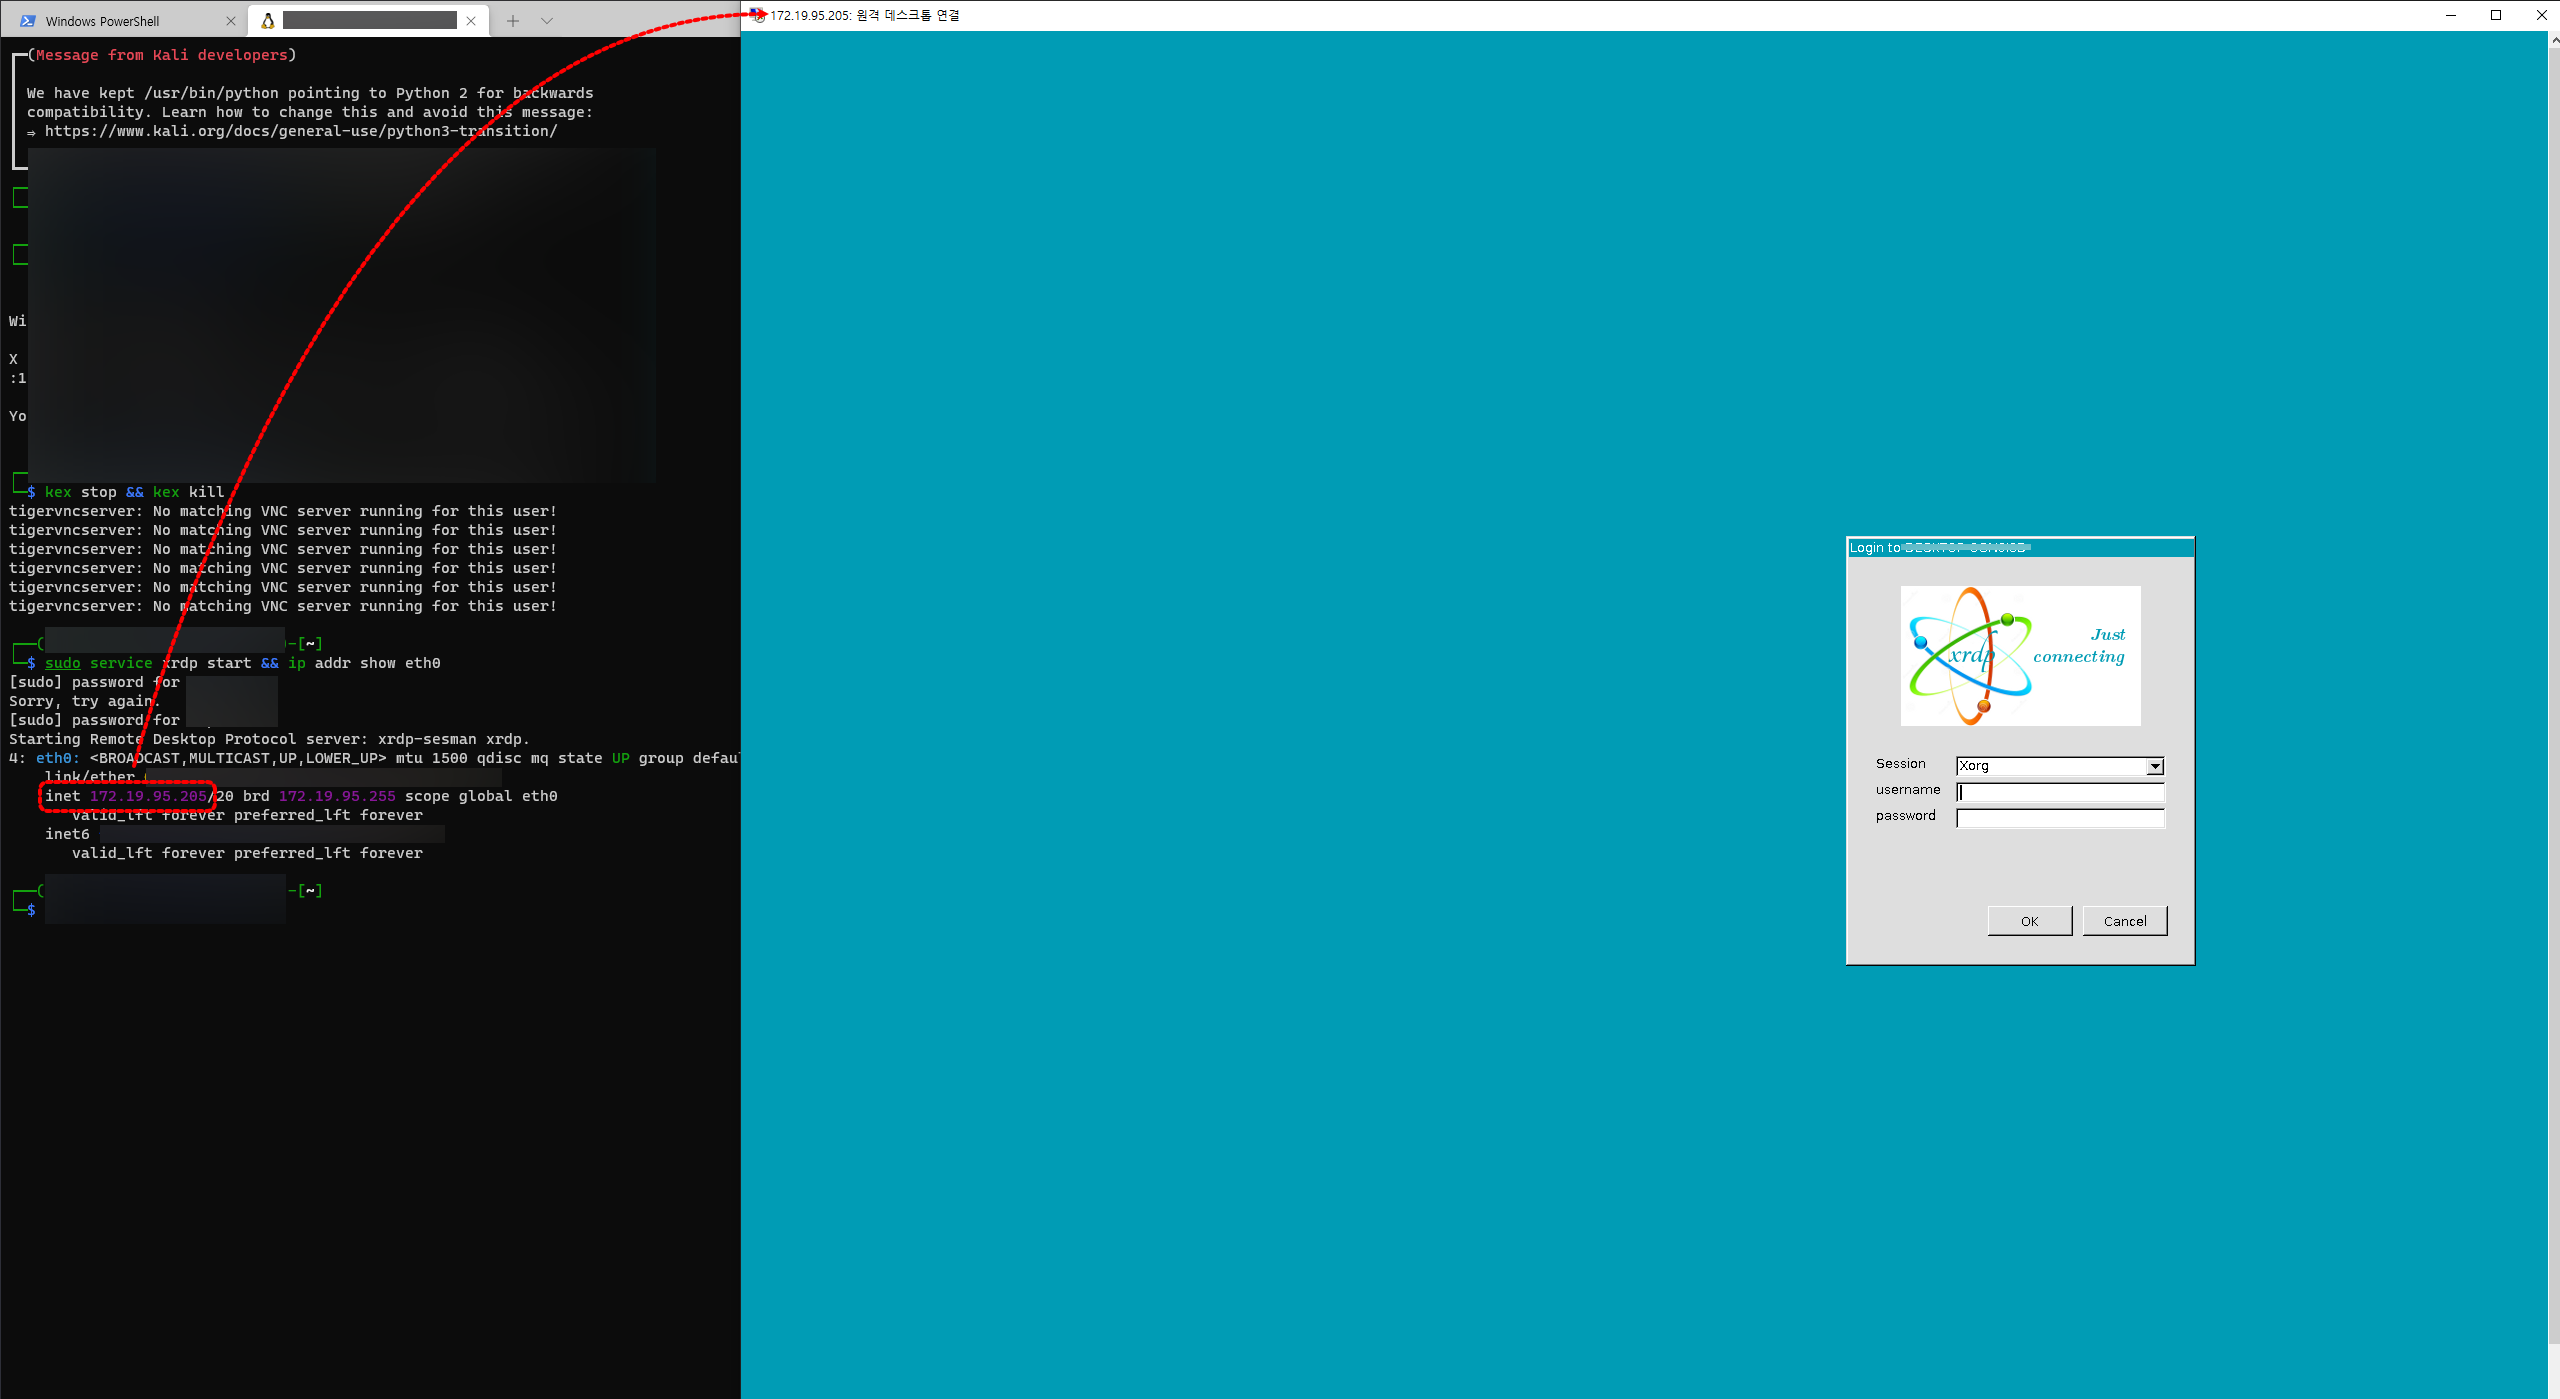Expand the terminal profiles dropdown chevron

(547, 21)
